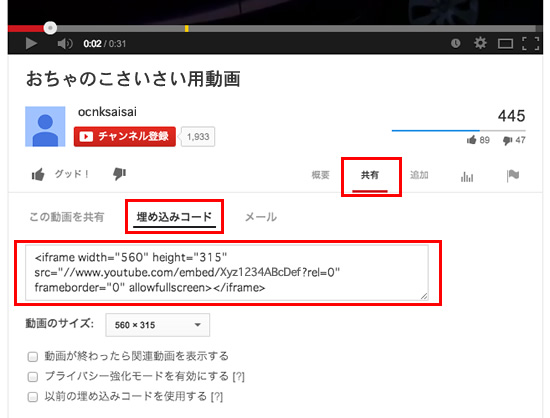Open the メール sharing tab

tap(261, 217)
